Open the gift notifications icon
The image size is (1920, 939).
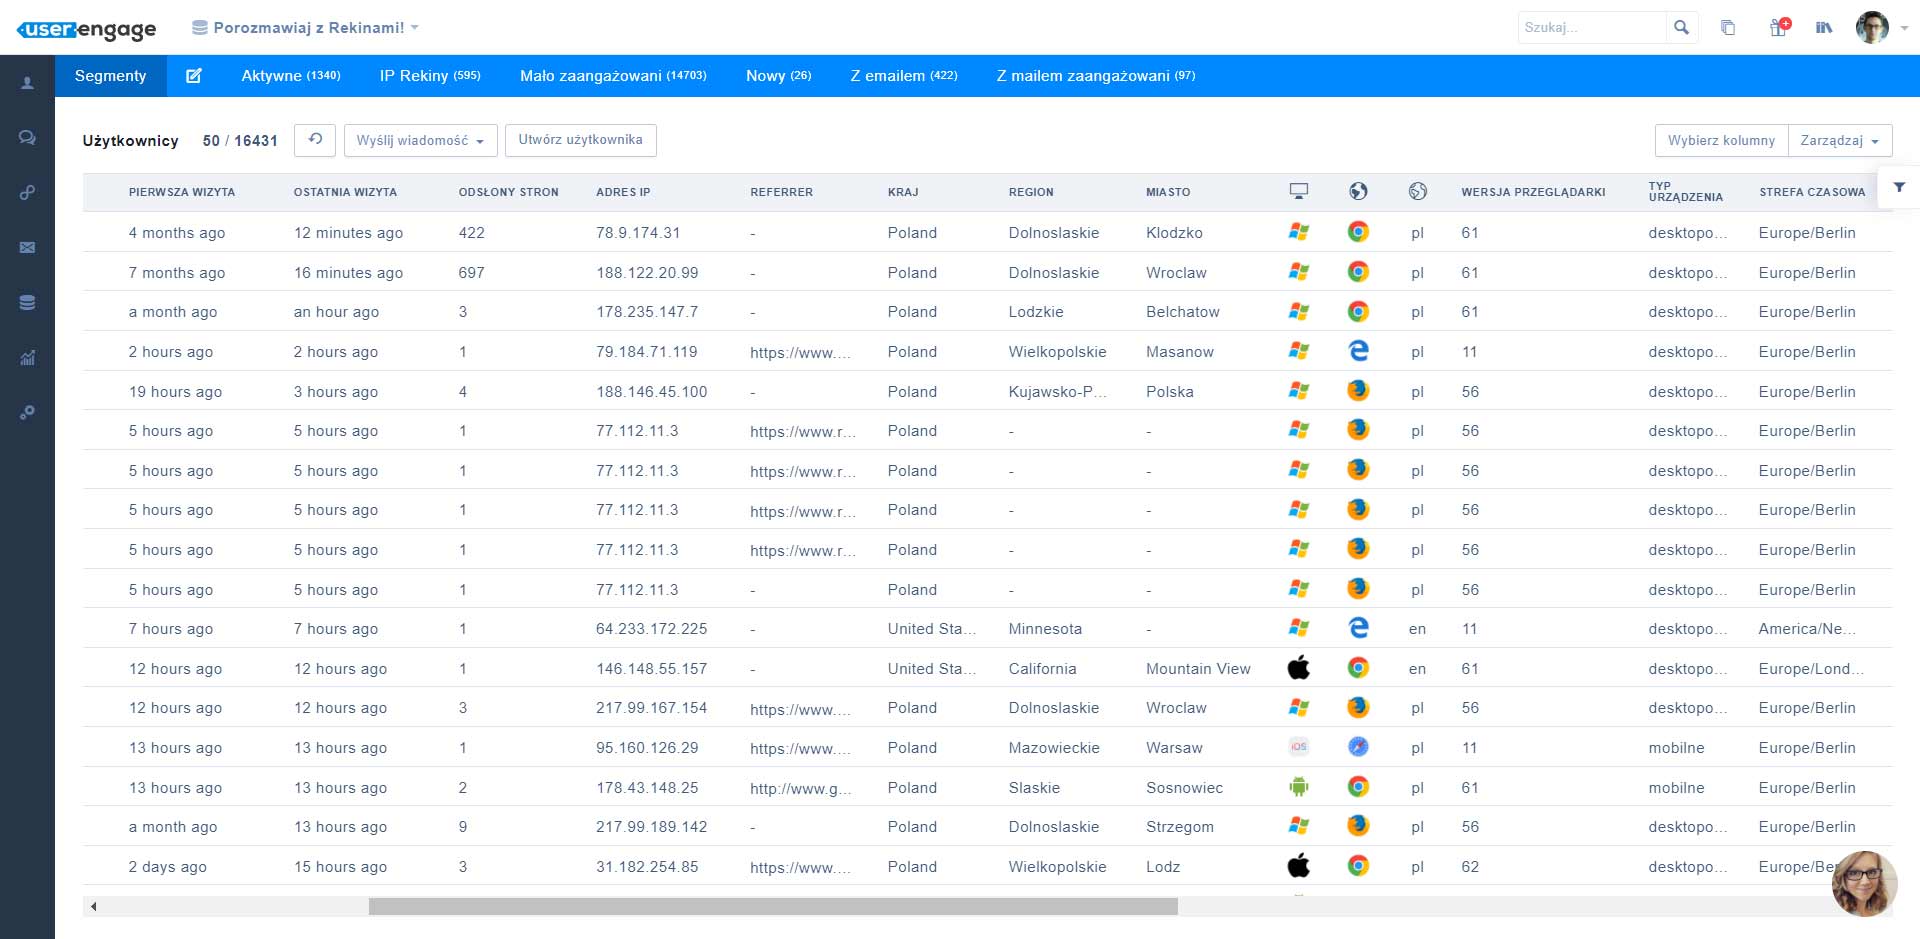(x=1779, y=27)
